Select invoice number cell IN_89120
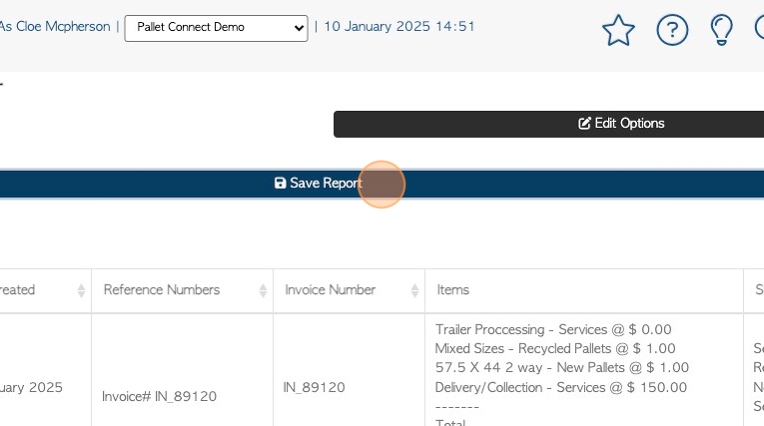 [x=314, y=388]
